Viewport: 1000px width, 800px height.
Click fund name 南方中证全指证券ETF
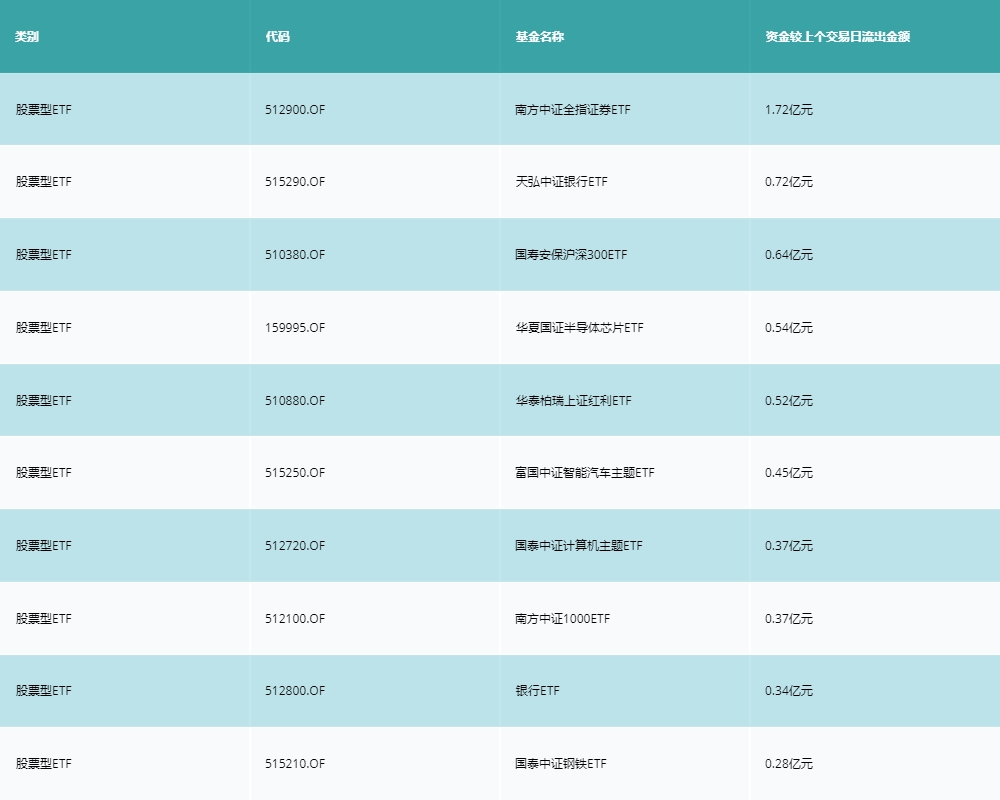click(x=573, y=110)
